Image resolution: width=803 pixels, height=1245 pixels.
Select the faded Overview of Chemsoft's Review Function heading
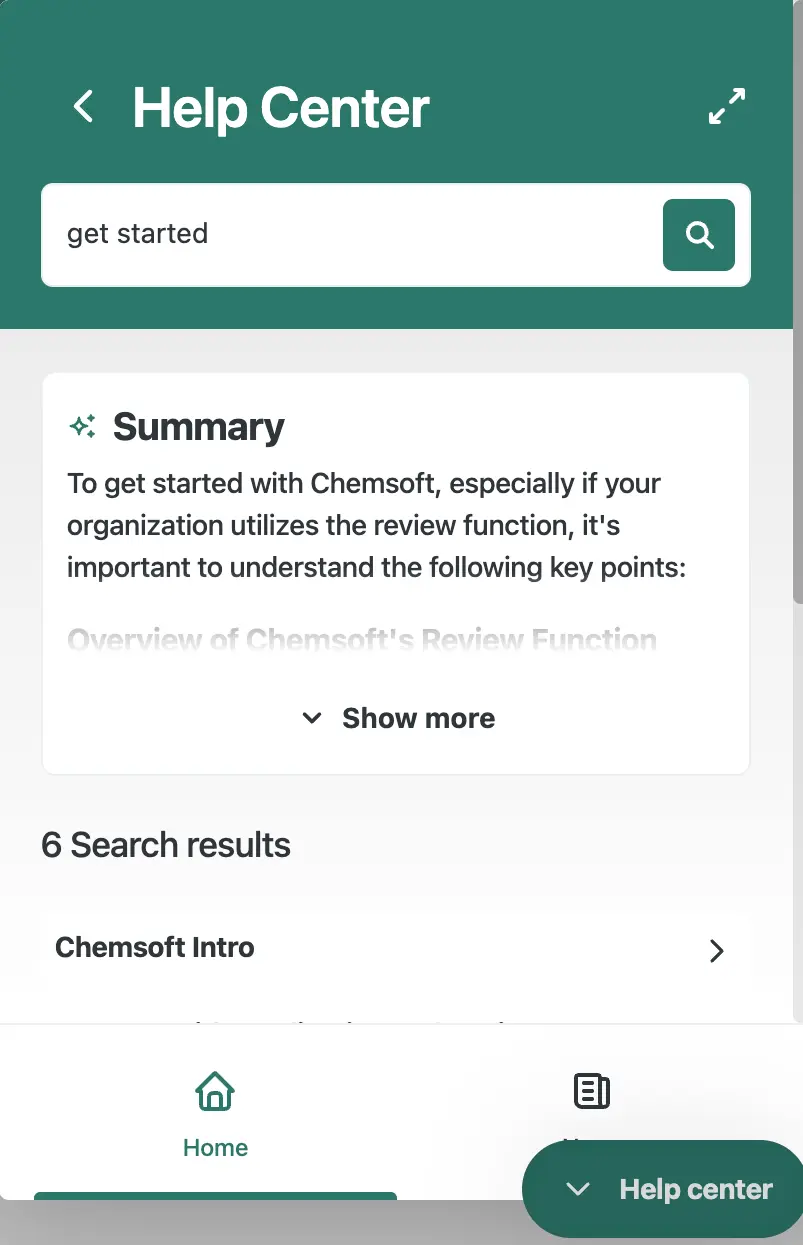pyautogui.click(x=362, y=640)
